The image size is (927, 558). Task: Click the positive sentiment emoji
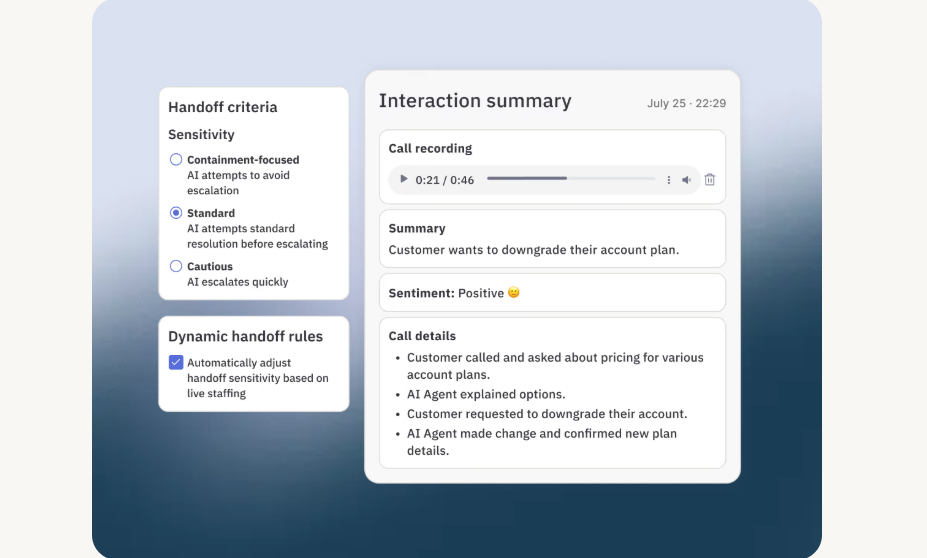coord(514,293)
